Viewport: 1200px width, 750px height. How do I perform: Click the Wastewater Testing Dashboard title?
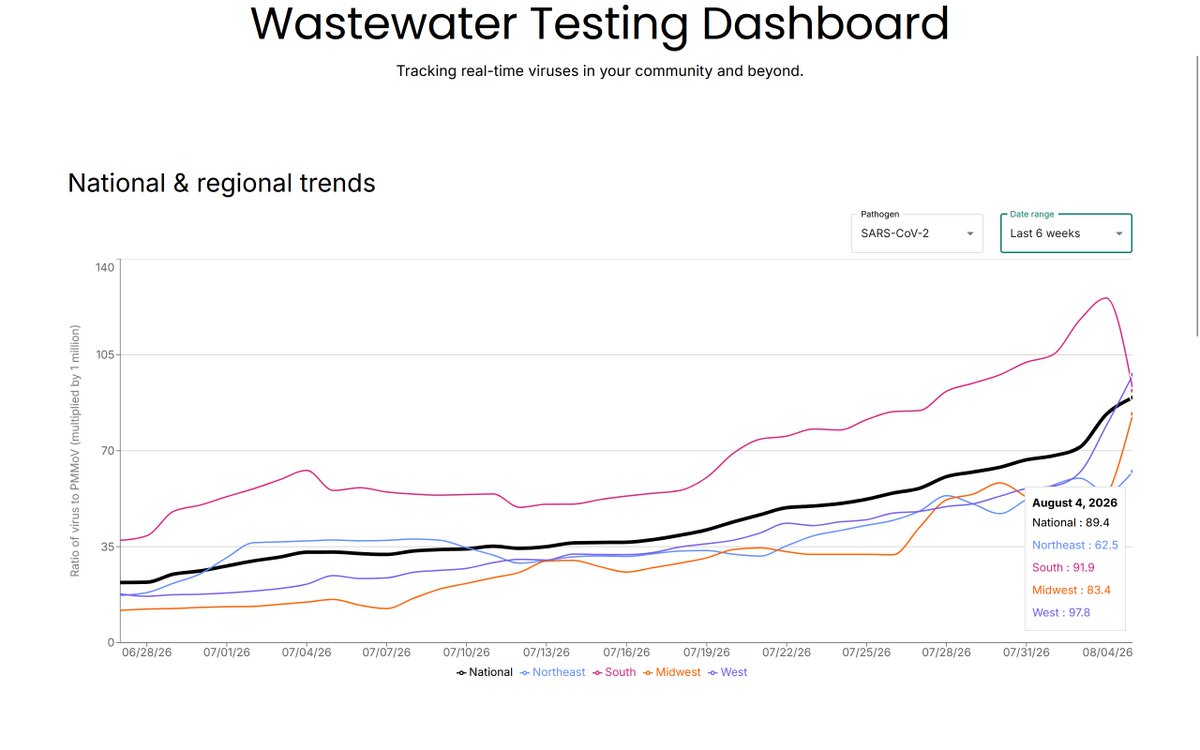[599, 24]
